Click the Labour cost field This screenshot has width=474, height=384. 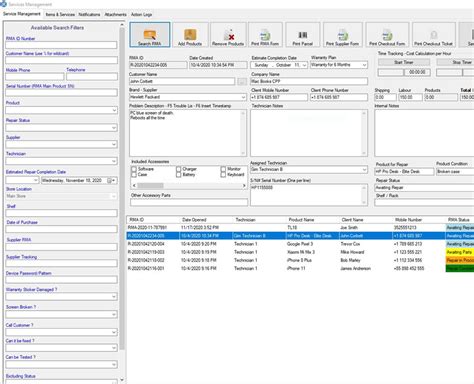coord(410,97)
